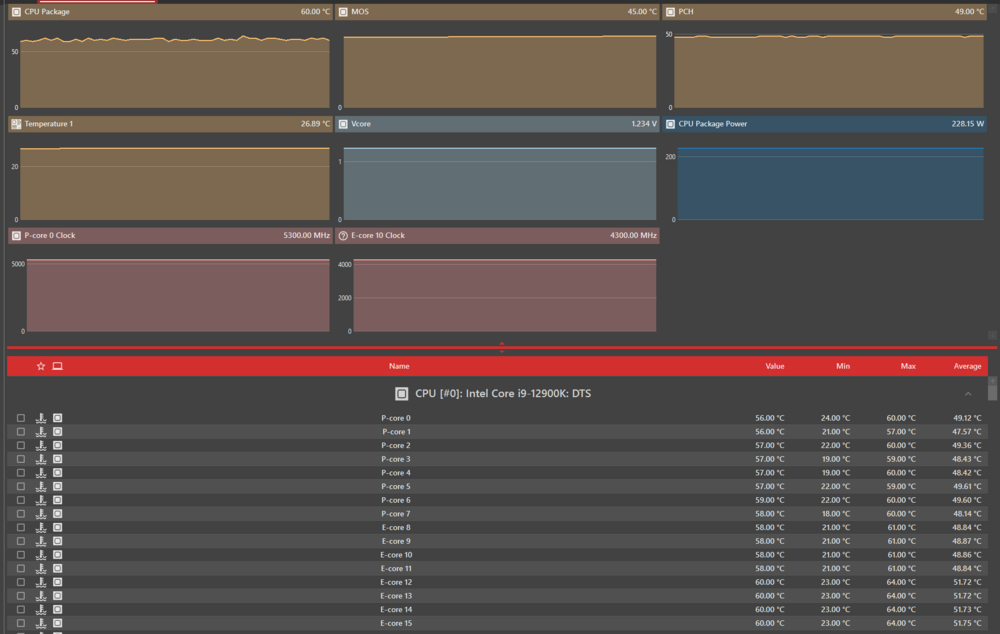Click the thermometer icon in P-core 0 row

41,418
